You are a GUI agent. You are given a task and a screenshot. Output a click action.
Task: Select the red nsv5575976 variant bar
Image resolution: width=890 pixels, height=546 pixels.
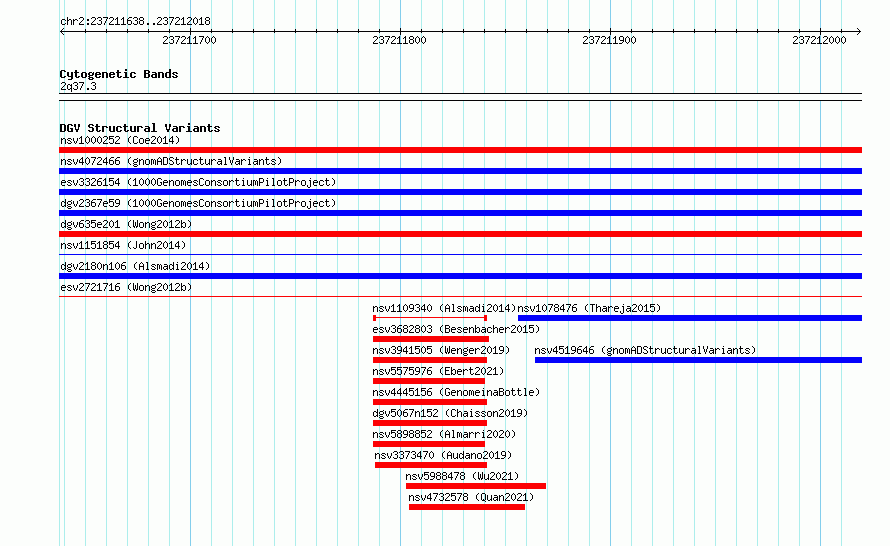429,381
